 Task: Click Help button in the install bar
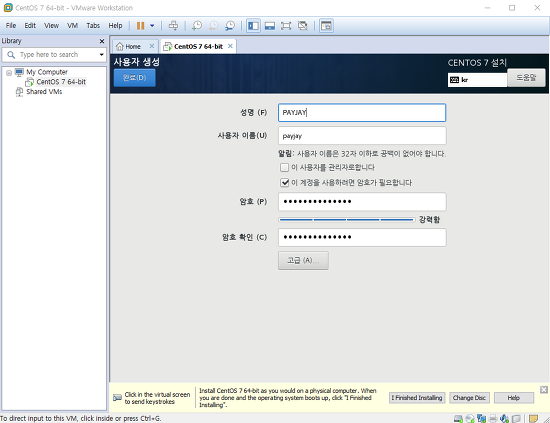click(514, 398)
